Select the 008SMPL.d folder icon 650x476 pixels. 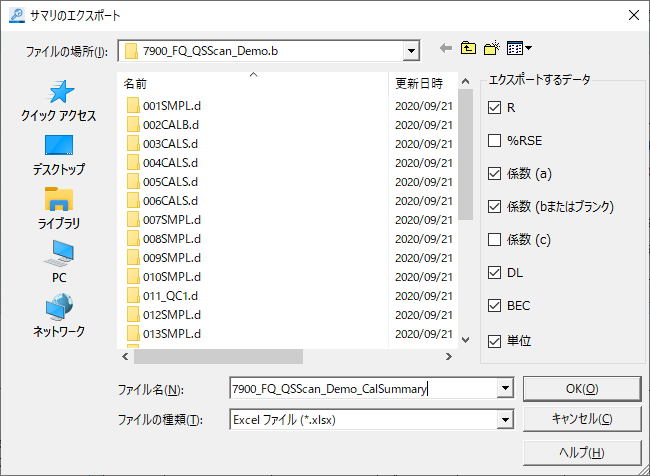coord(133,239)
